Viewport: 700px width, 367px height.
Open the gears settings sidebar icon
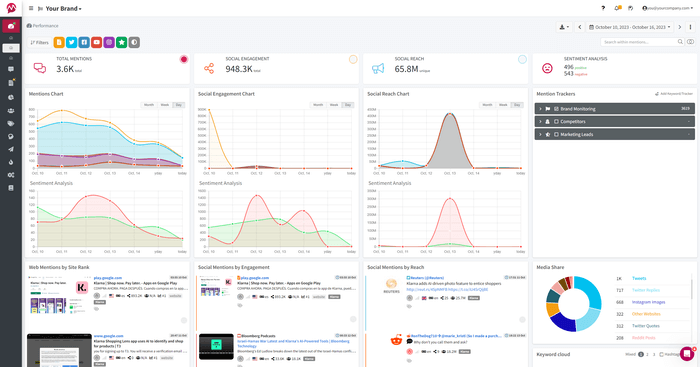pos(11,175)
